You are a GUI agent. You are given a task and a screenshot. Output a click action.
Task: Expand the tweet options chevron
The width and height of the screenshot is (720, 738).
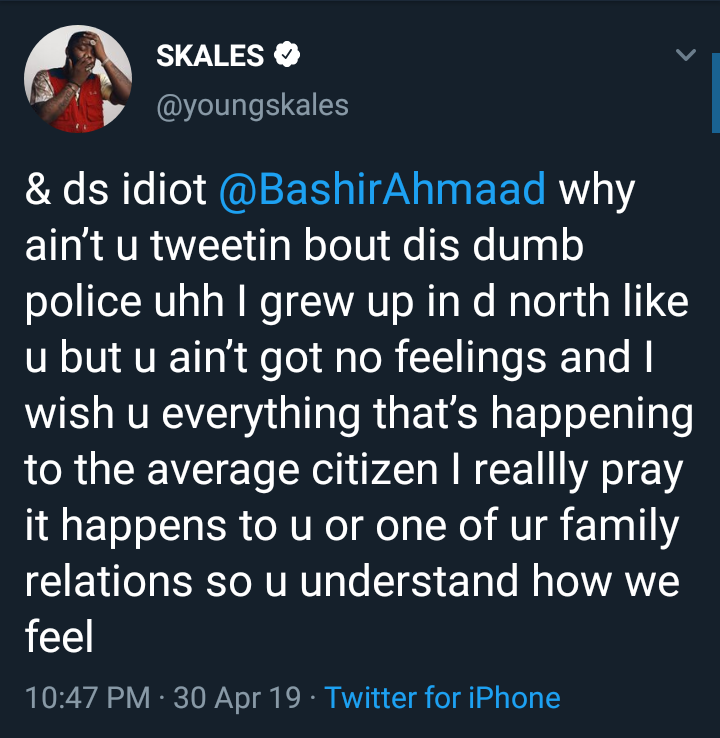point(685,56)
